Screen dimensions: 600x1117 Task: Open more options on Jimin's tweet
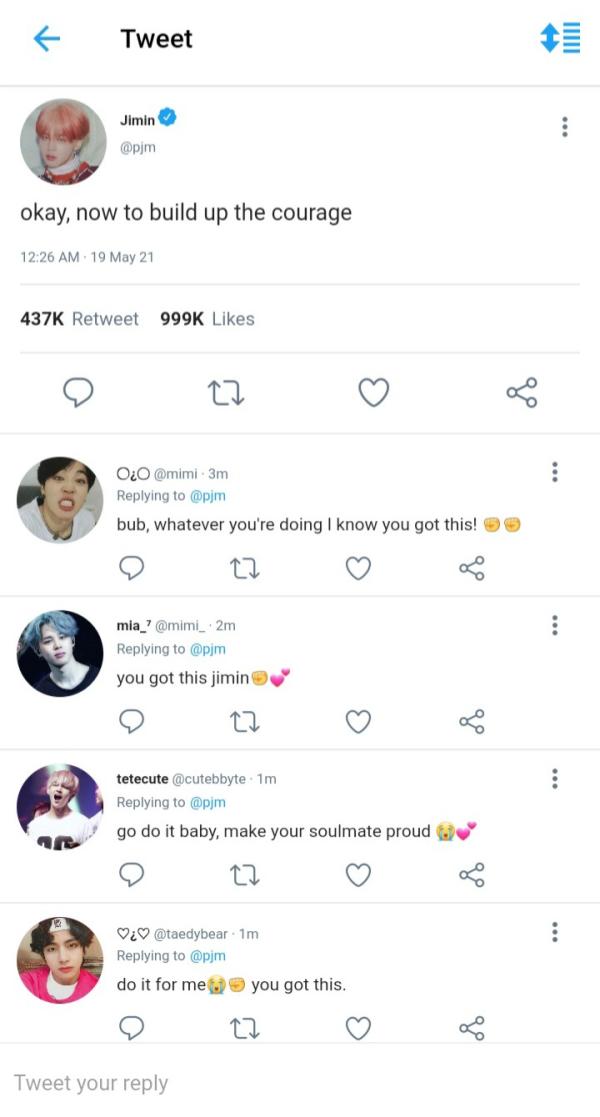tap(565, 127)
